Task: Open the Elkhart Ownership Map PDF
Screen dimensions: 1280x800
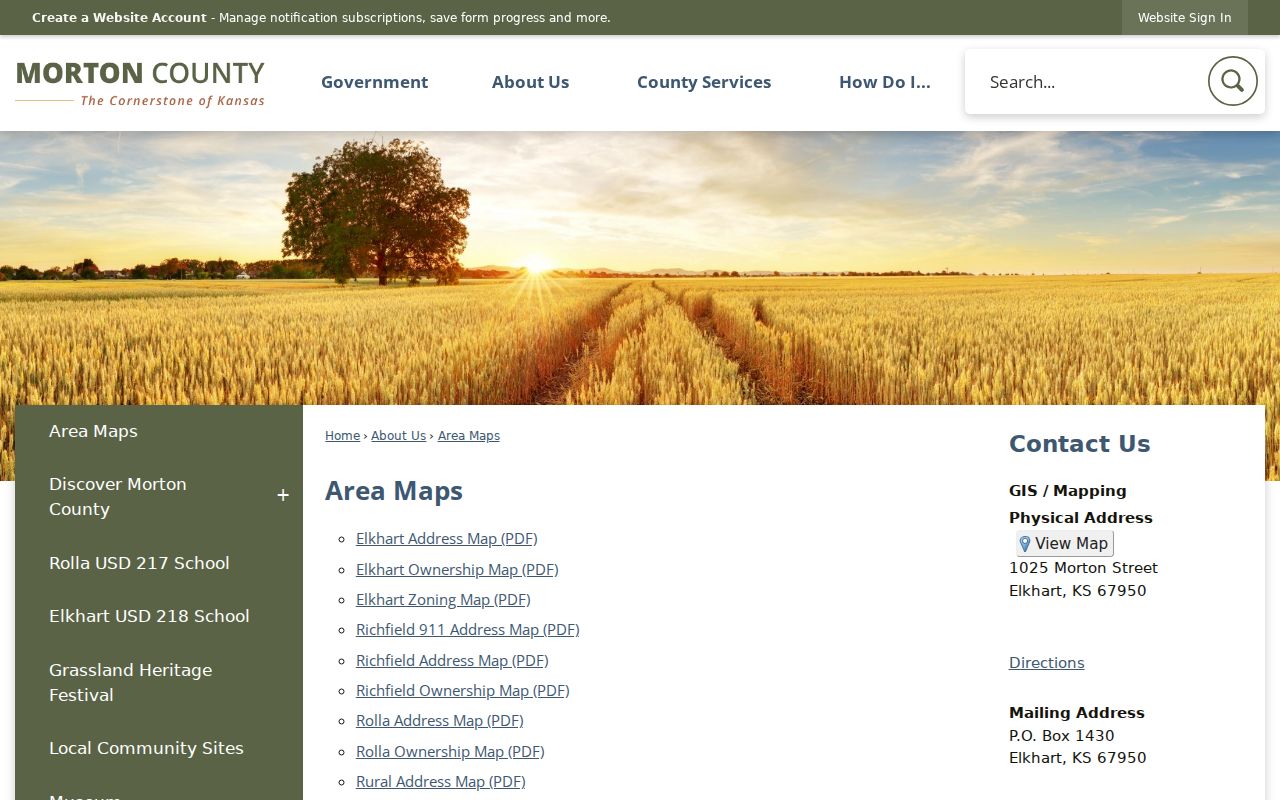Action: pyautogui.click(x=457, y=570)
